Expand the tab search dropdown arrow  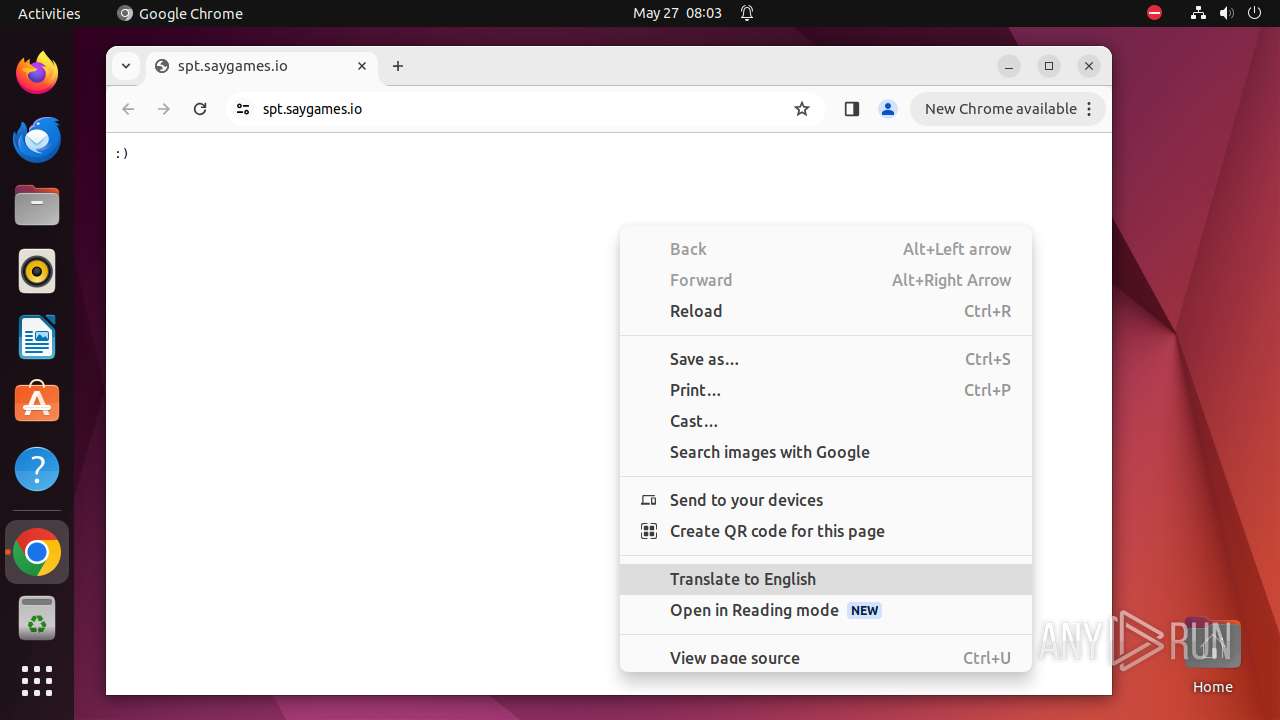126,66
